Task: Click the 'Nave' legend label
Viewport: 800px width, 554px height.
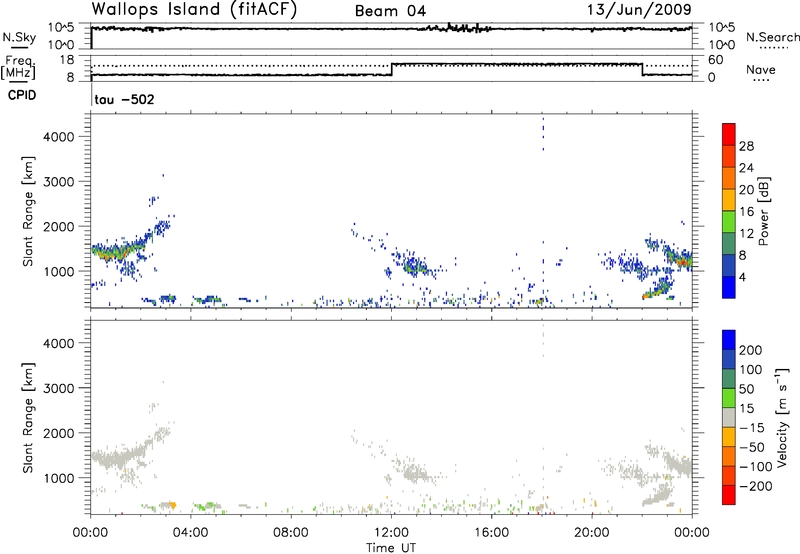Action: tap(761, 69)
